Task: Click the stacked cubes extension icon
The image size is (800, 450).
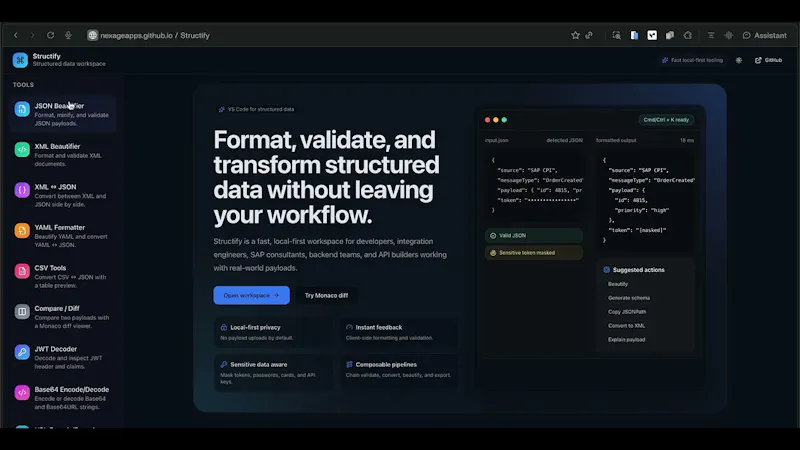Action: coord(670,35)
